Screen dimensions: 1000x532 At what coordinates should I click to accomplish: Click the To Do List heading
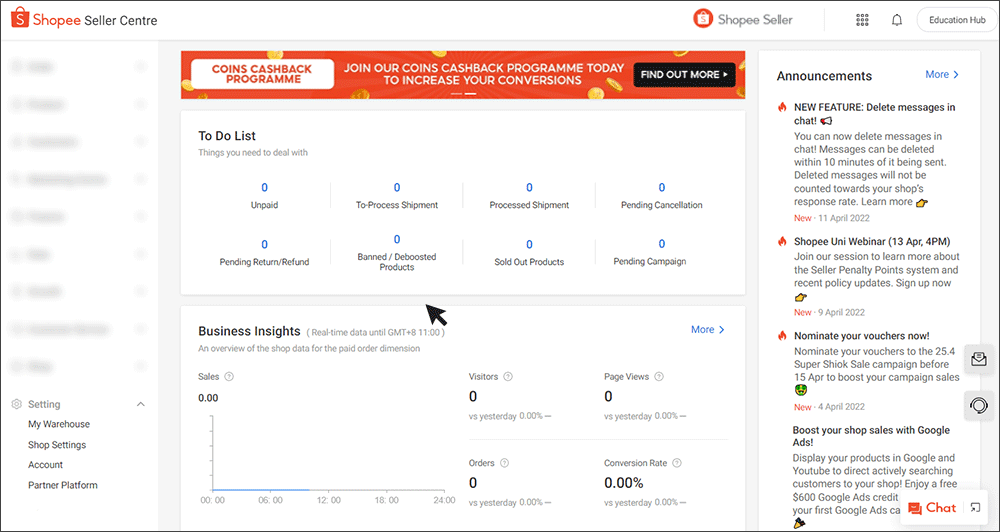pyautogui.click(x=227, y=136)
